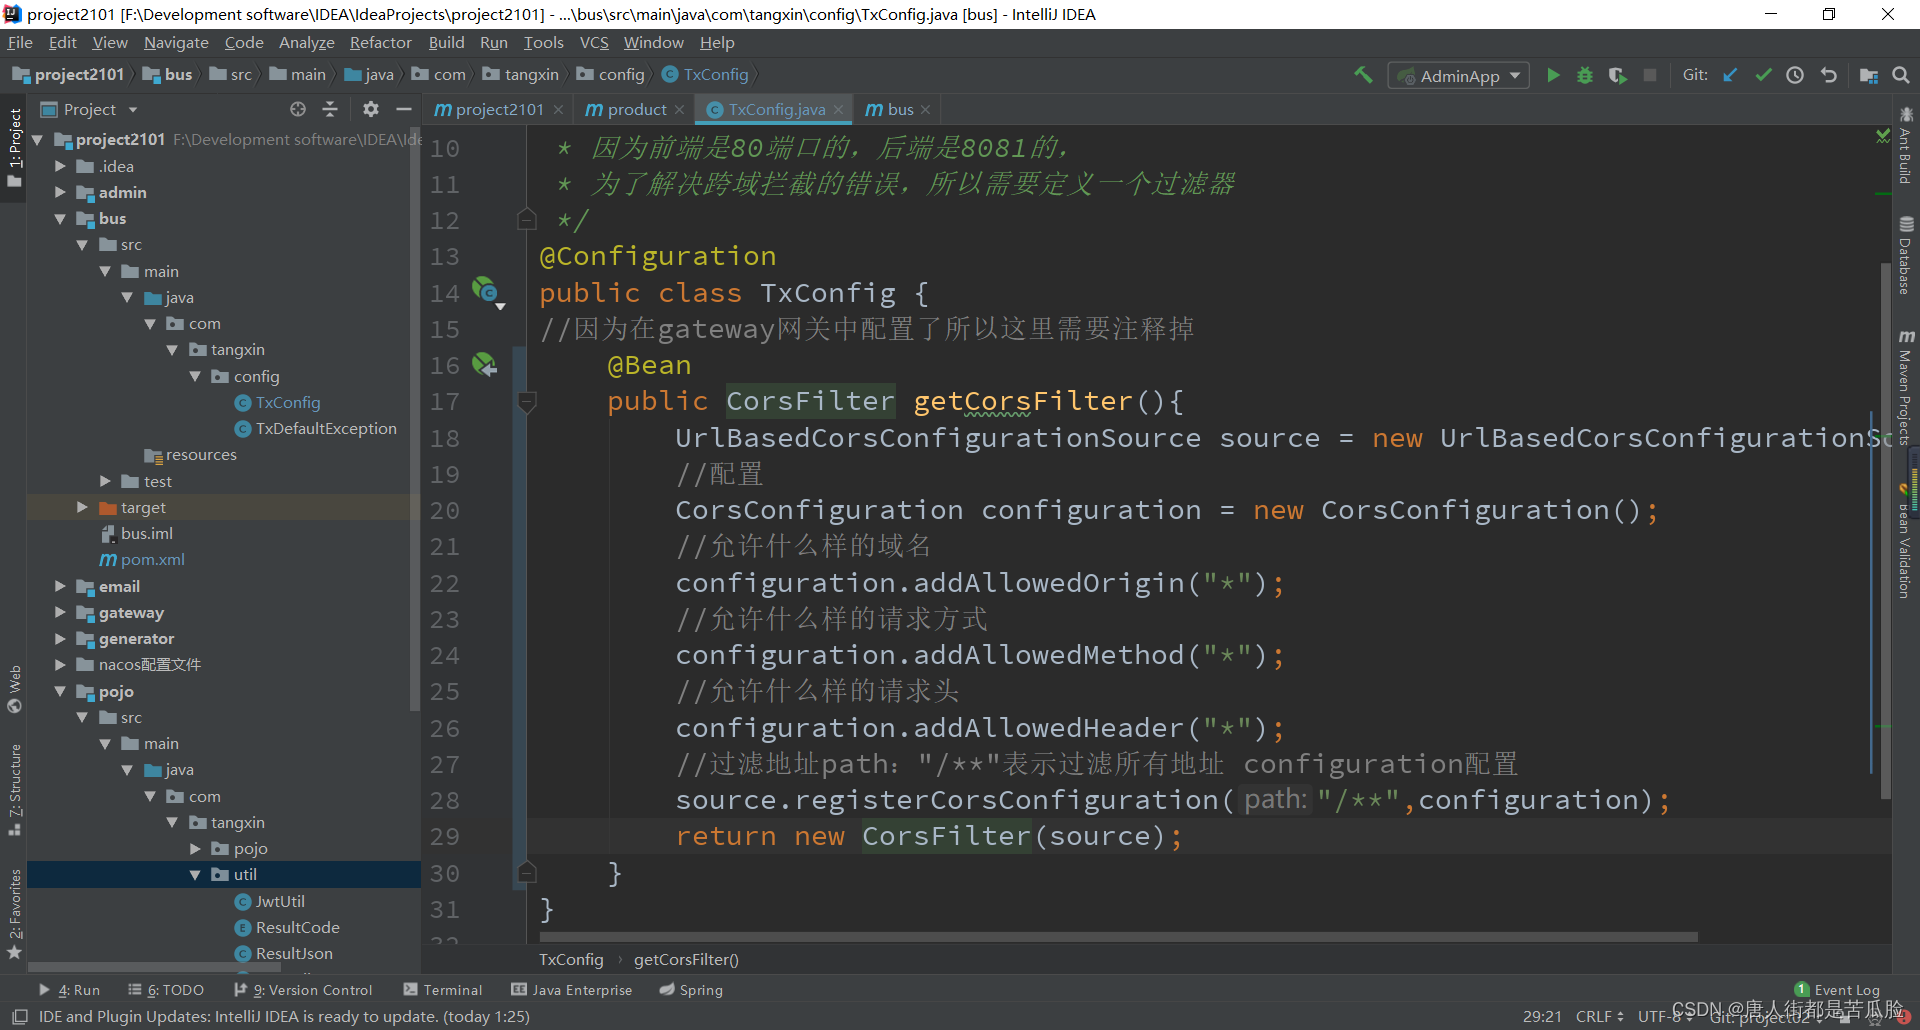1920x1030 pixels.
Task: Click the editor horizontal scrollbar
Action: [x=1118, y=937]
